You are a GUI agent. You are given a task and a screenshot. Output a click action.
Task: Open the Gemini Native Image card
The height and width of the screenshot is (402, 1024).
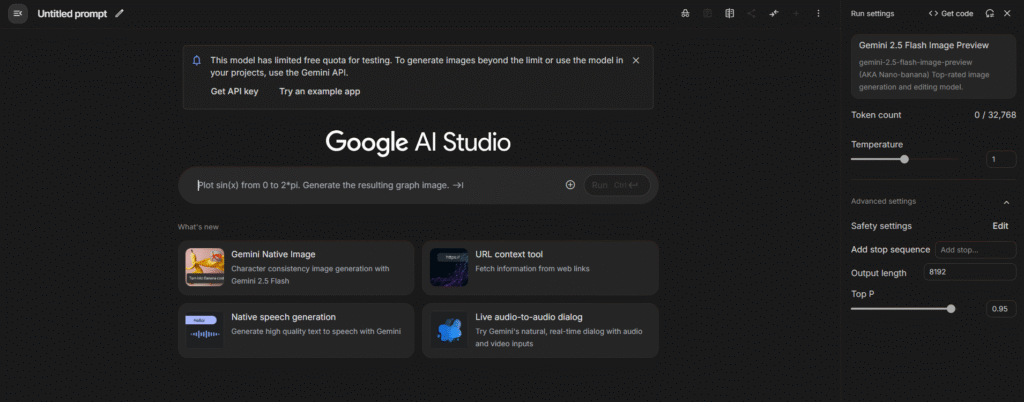point(296,268)
